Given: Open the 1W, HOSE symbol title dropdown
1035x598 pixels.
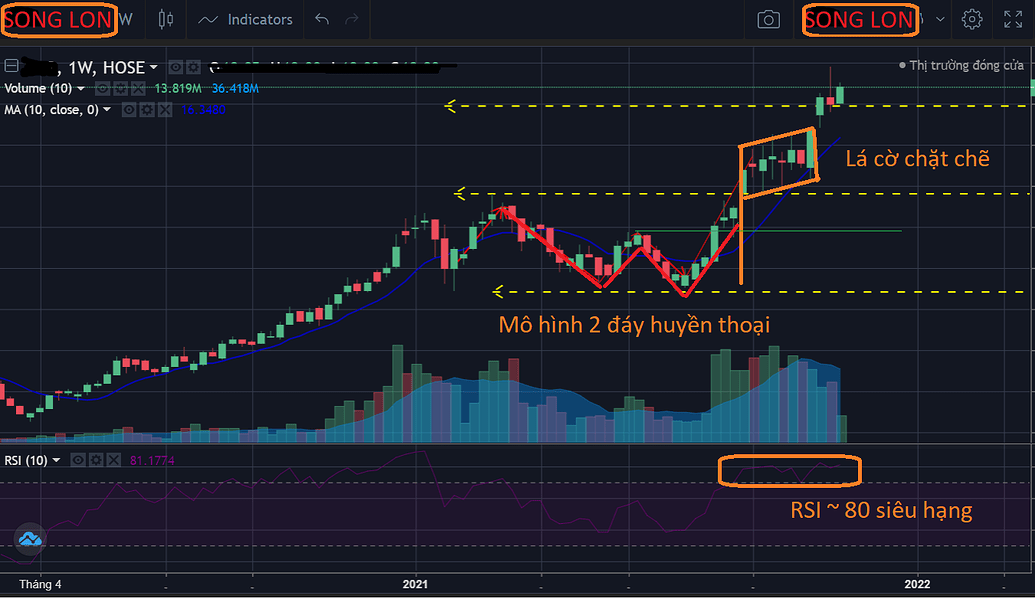Looking at the screenshot, I should pyautogui.click(x=153, y=67).
